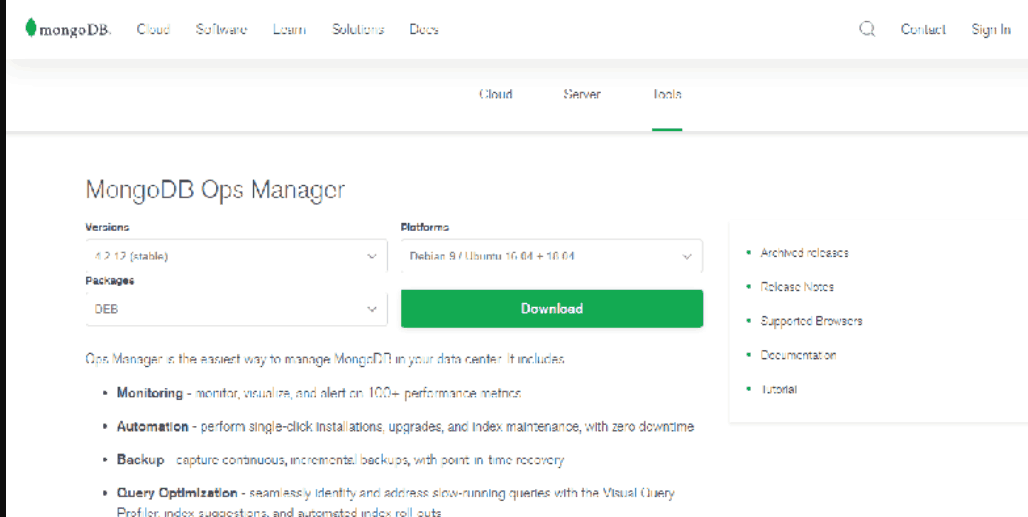Screen dimensions: 1028x517
Task: Click the bold Monitoring bullet text
Action: point(149,393)
